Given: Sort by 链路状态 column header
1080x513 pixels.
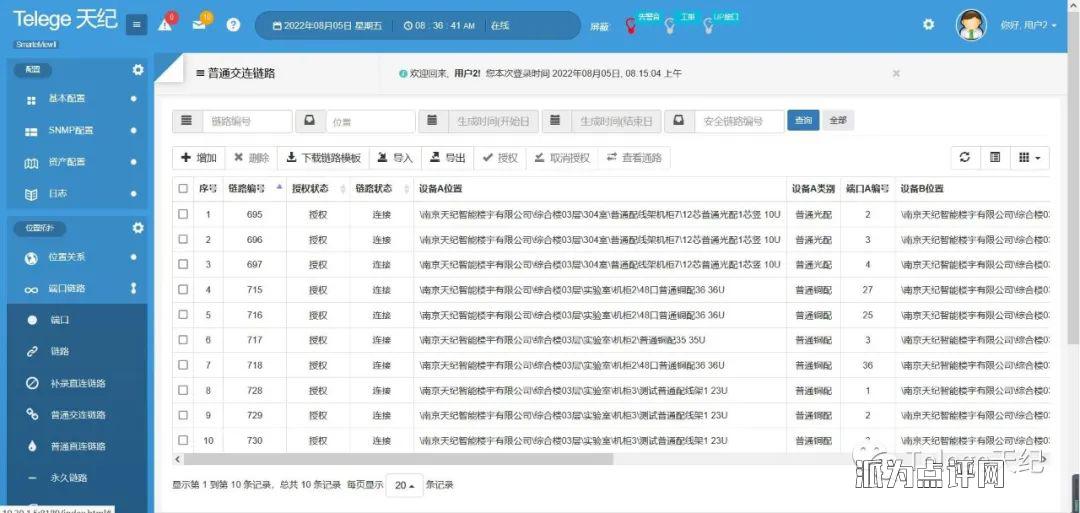Looking at the screenshot, I should point(382,189).
